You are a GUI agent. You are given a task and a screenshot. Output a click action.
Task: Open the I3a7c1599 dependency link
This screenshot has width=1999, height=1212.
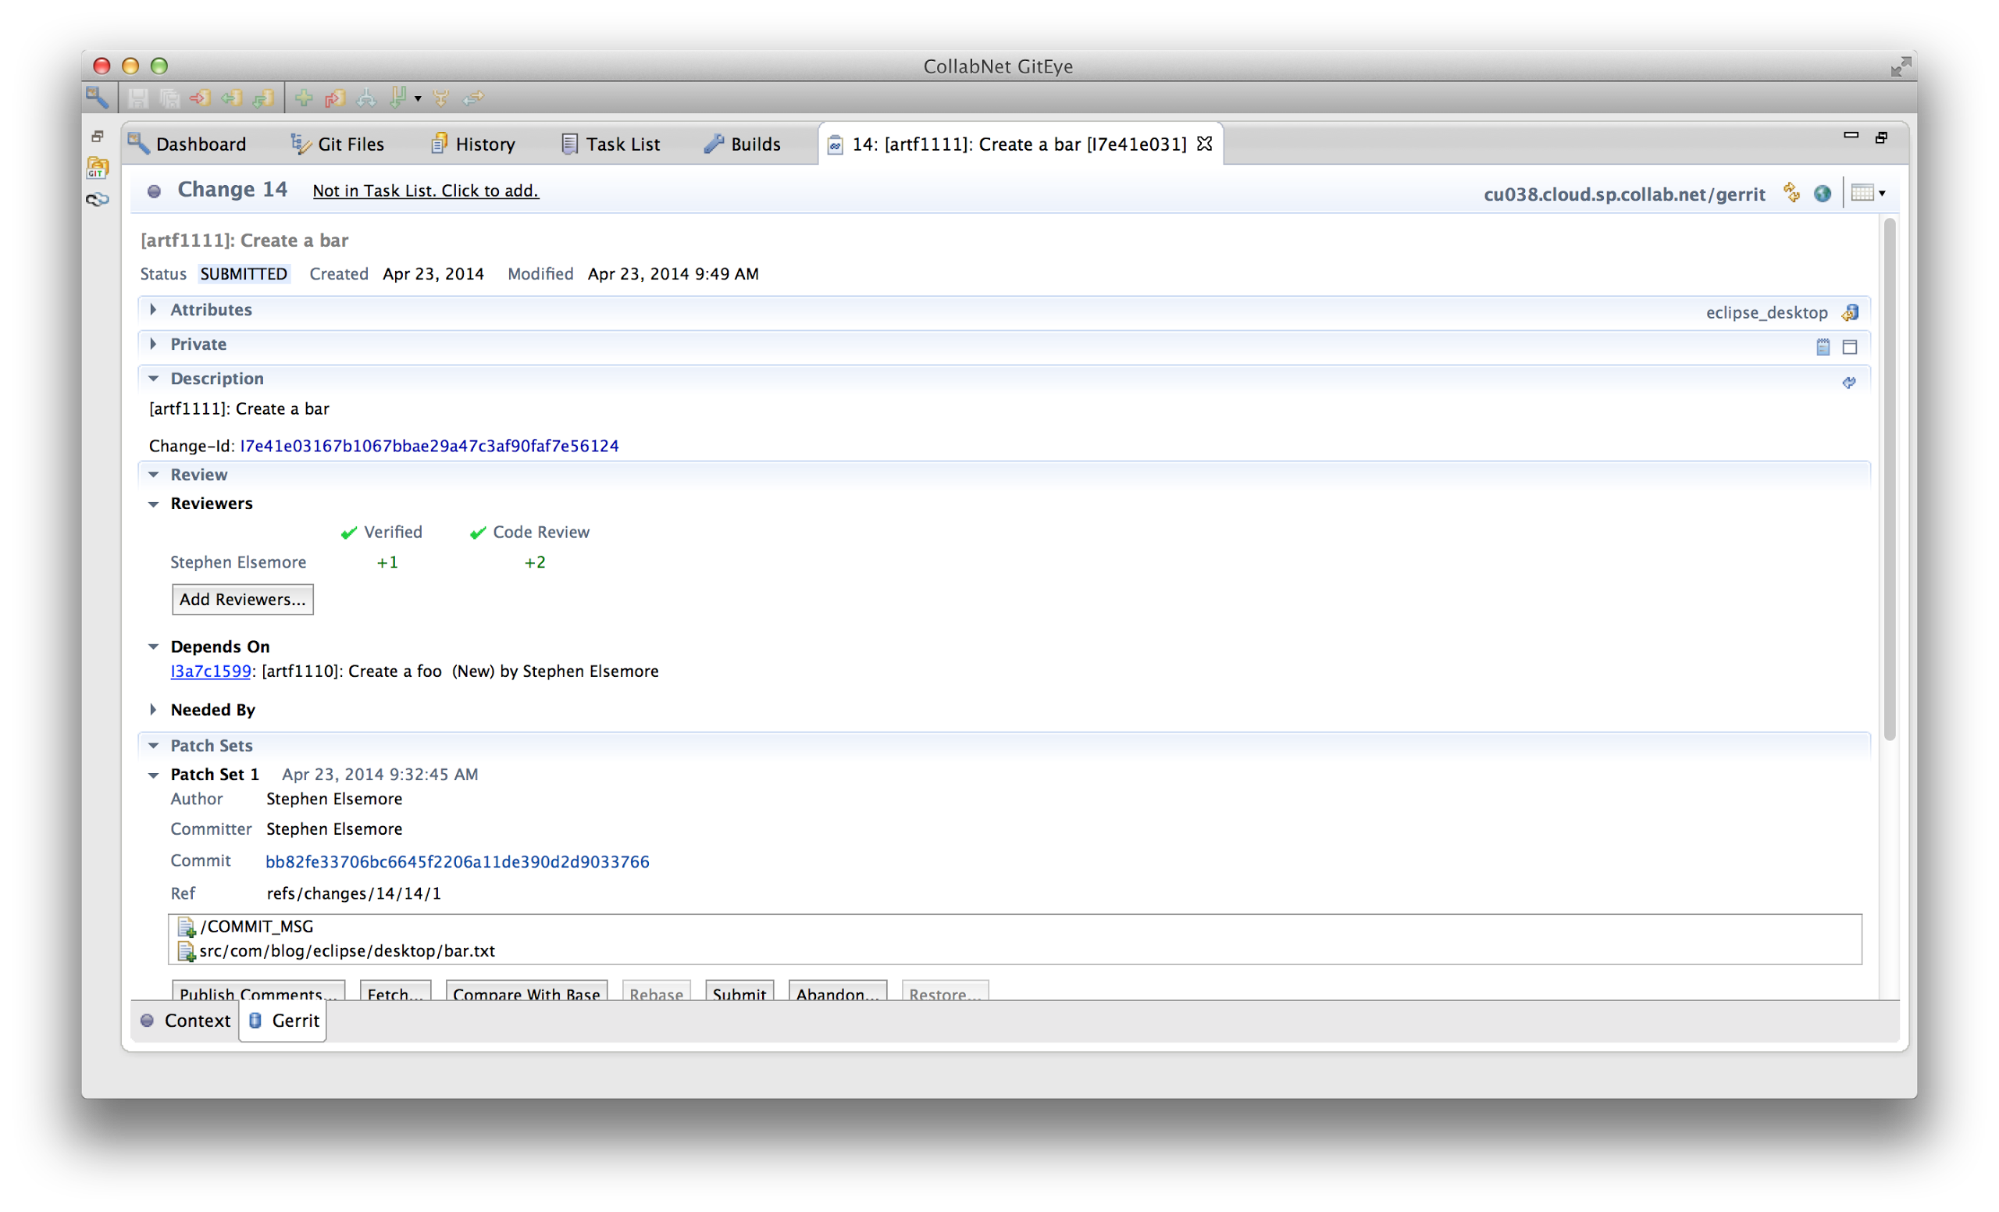[209, 671]
